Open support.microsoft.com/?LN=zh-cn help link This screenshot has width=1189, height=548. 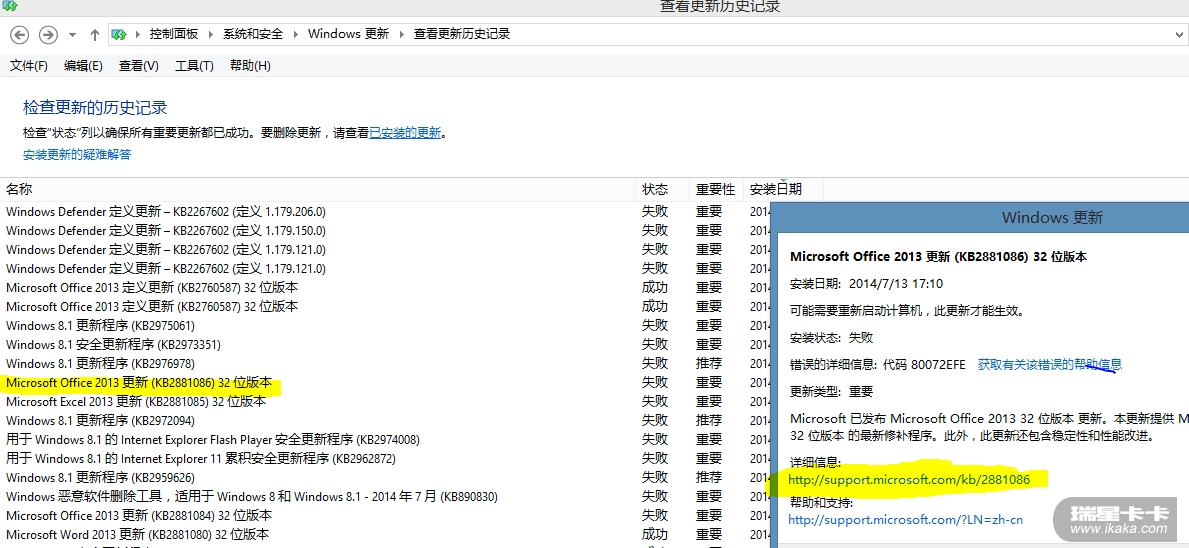coord(905,519)
